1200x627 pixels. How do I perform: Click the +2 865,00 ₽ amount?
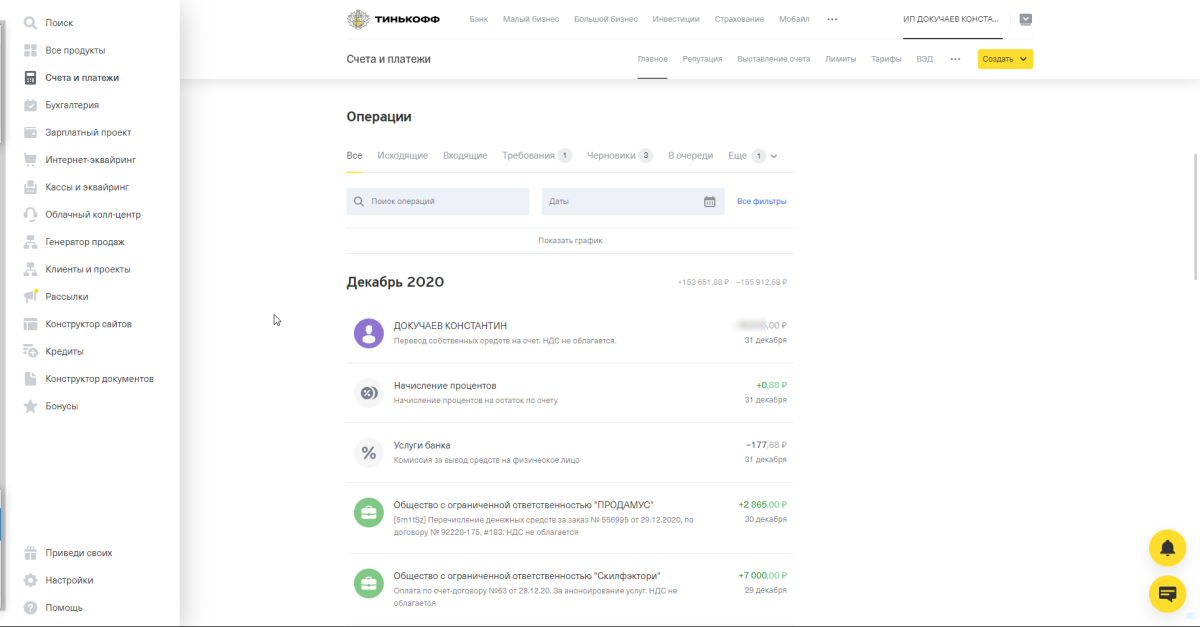point(762,505)
